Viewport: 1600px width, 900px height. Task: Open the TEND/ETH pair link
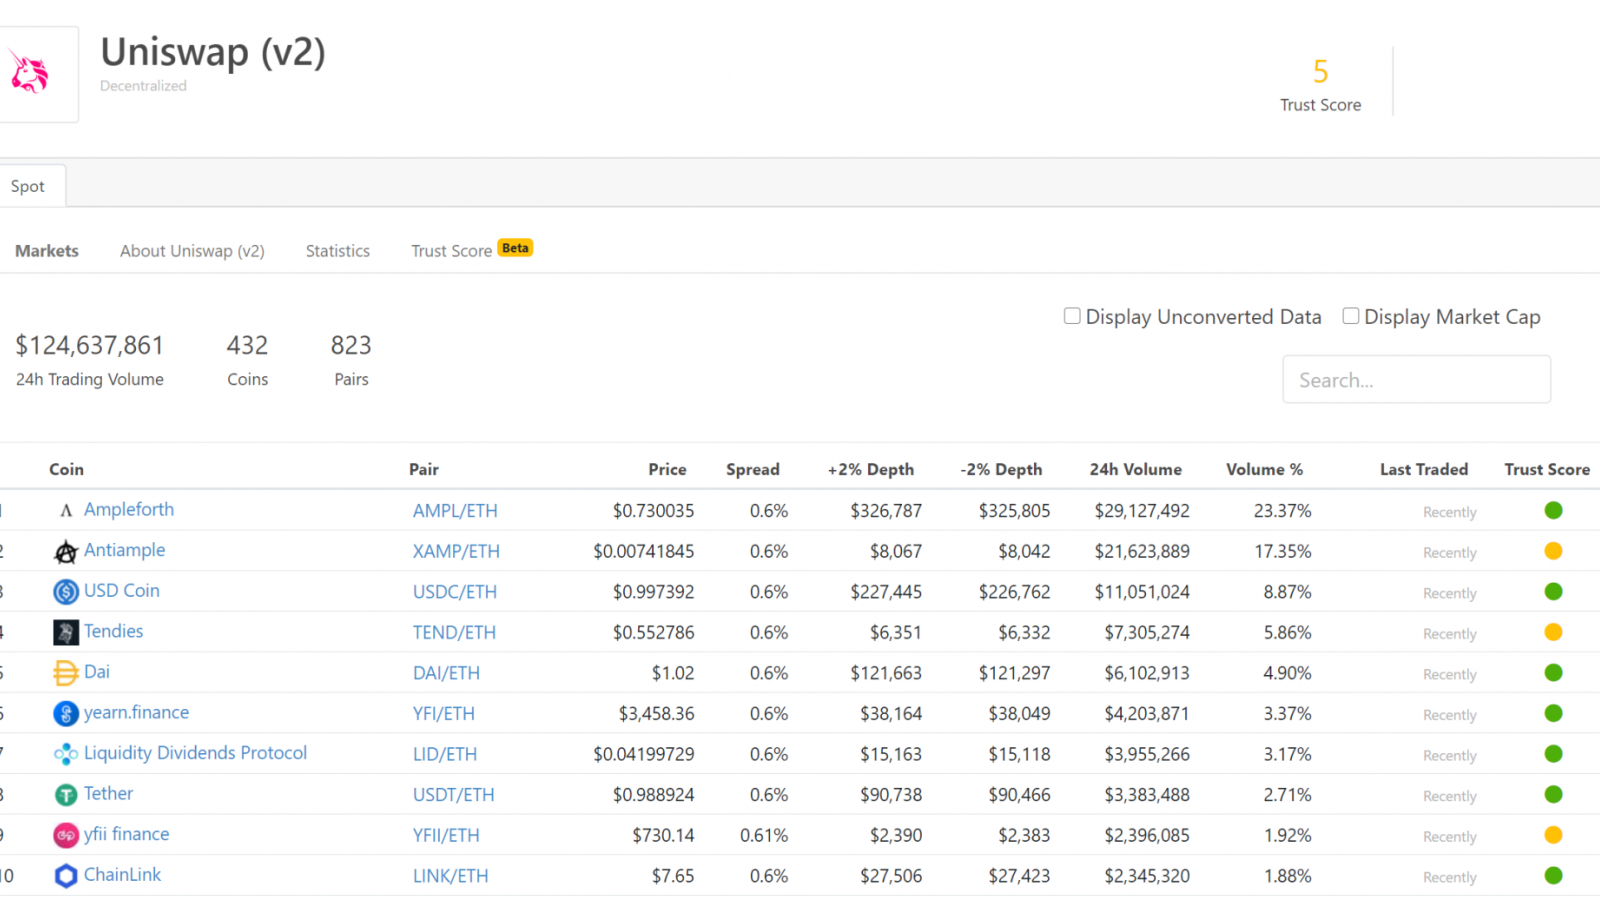(x=454, y=632)
